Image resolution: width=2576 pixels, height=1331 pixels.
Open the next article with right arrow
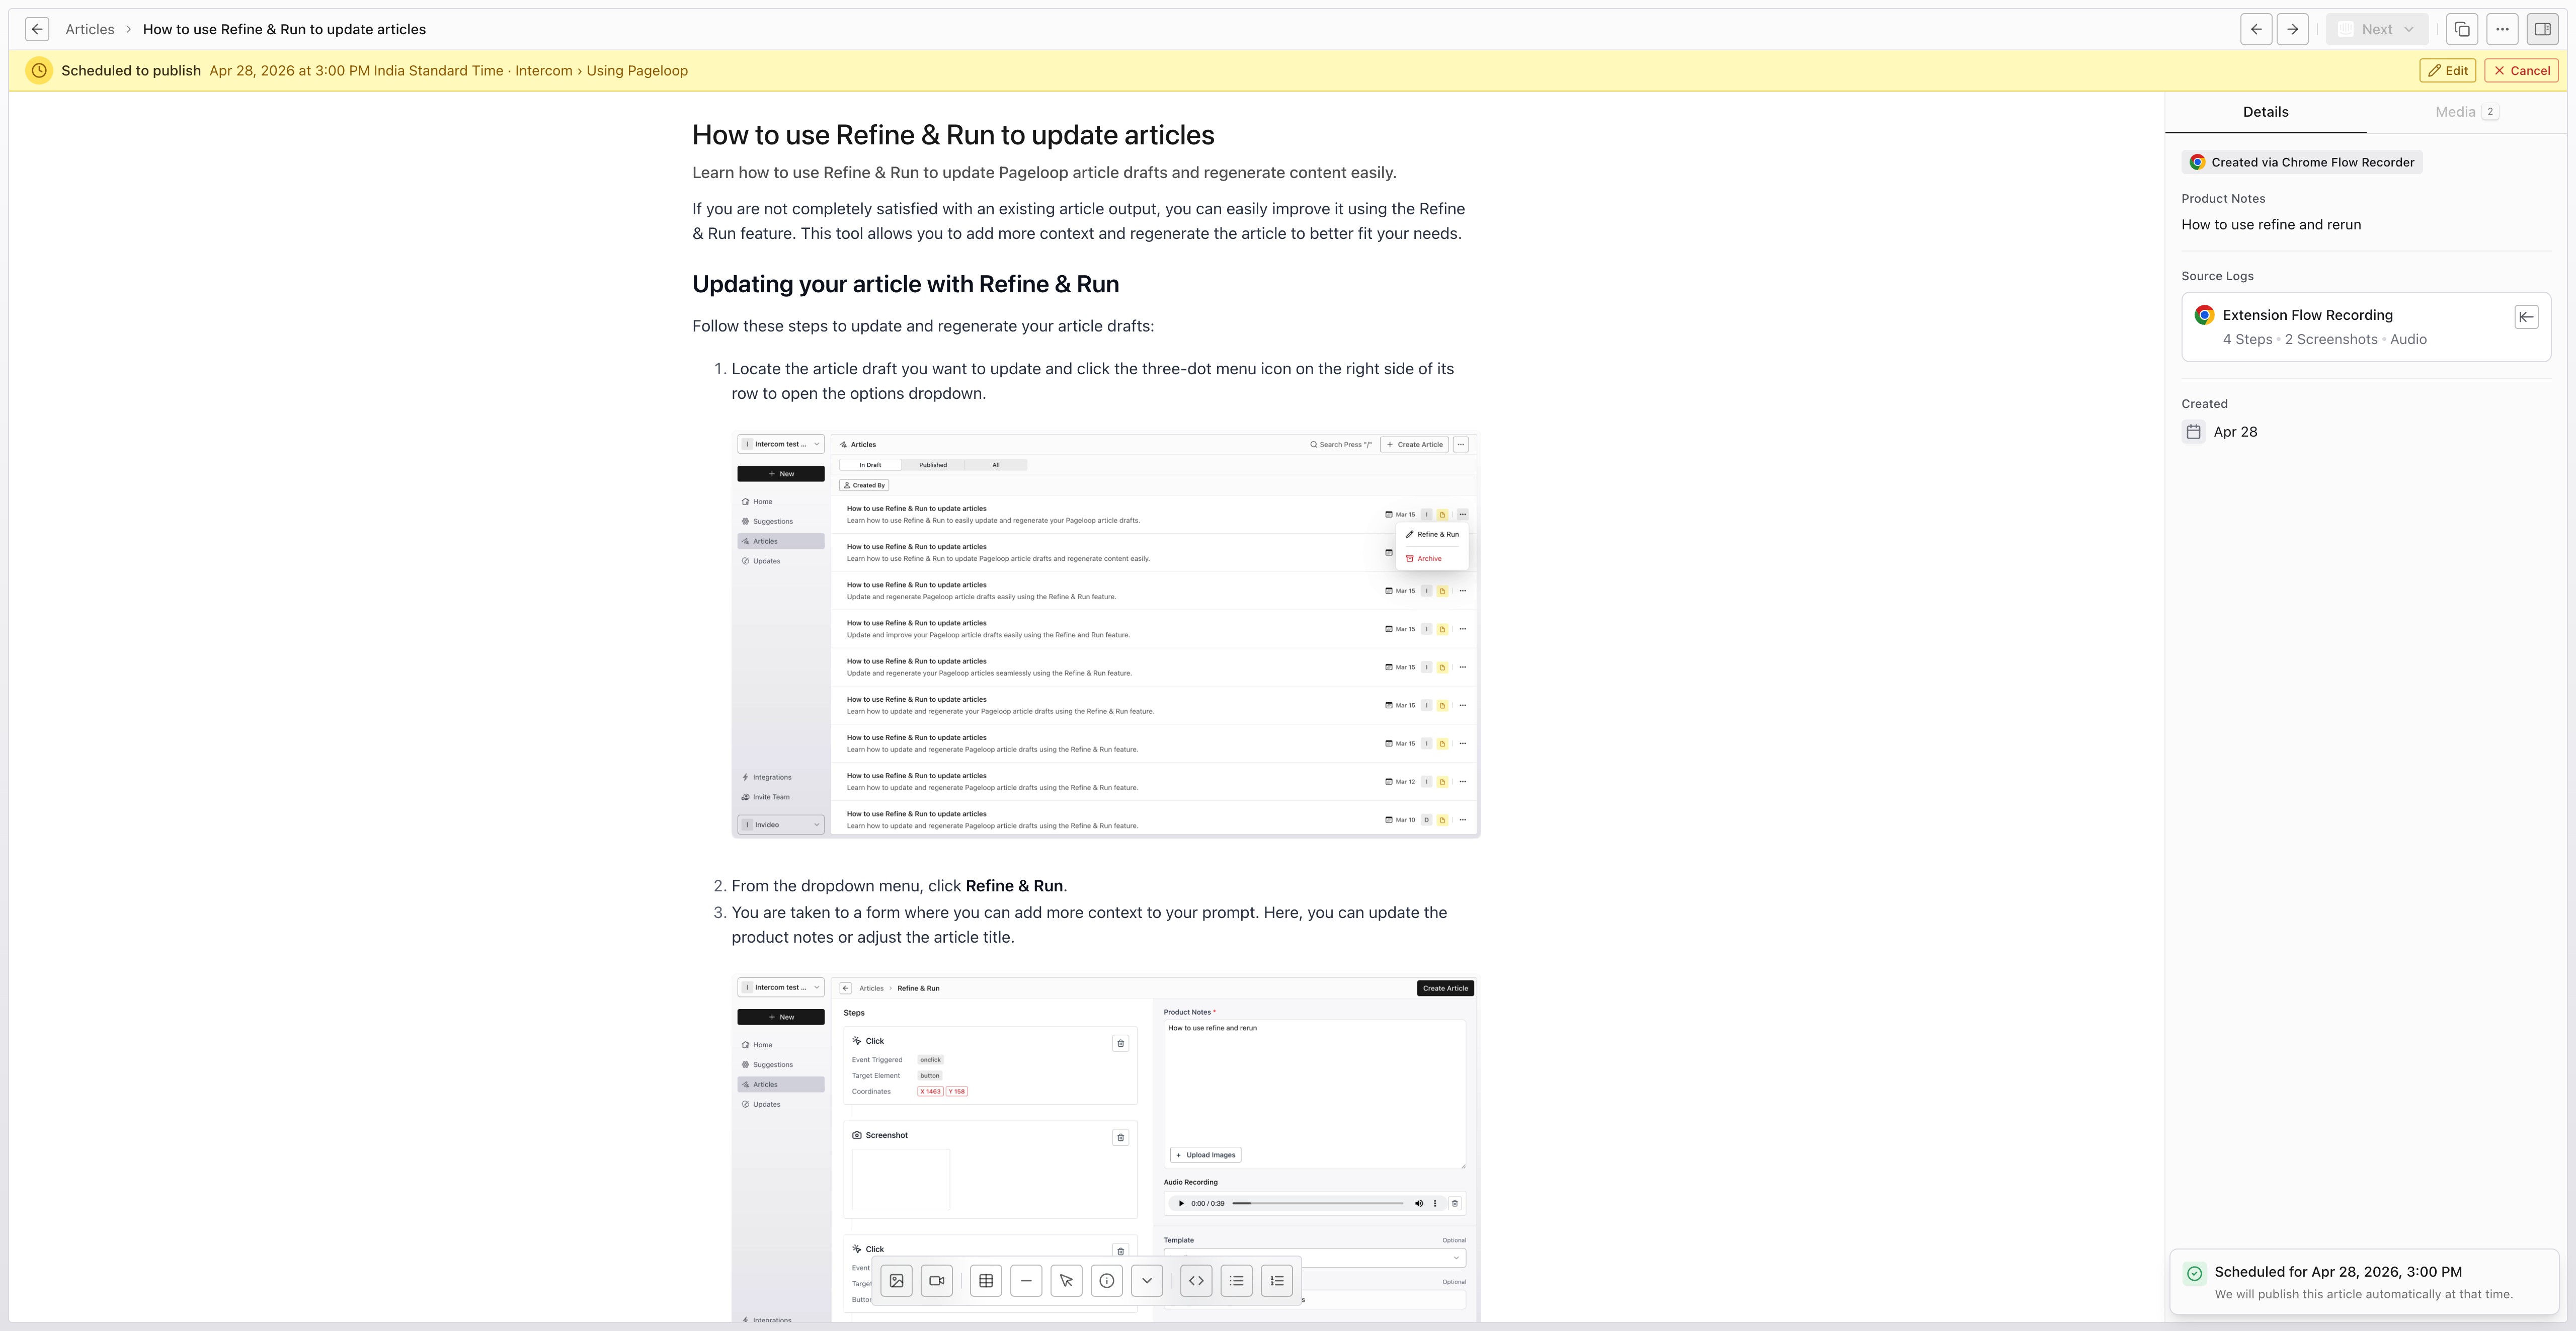2293,29
